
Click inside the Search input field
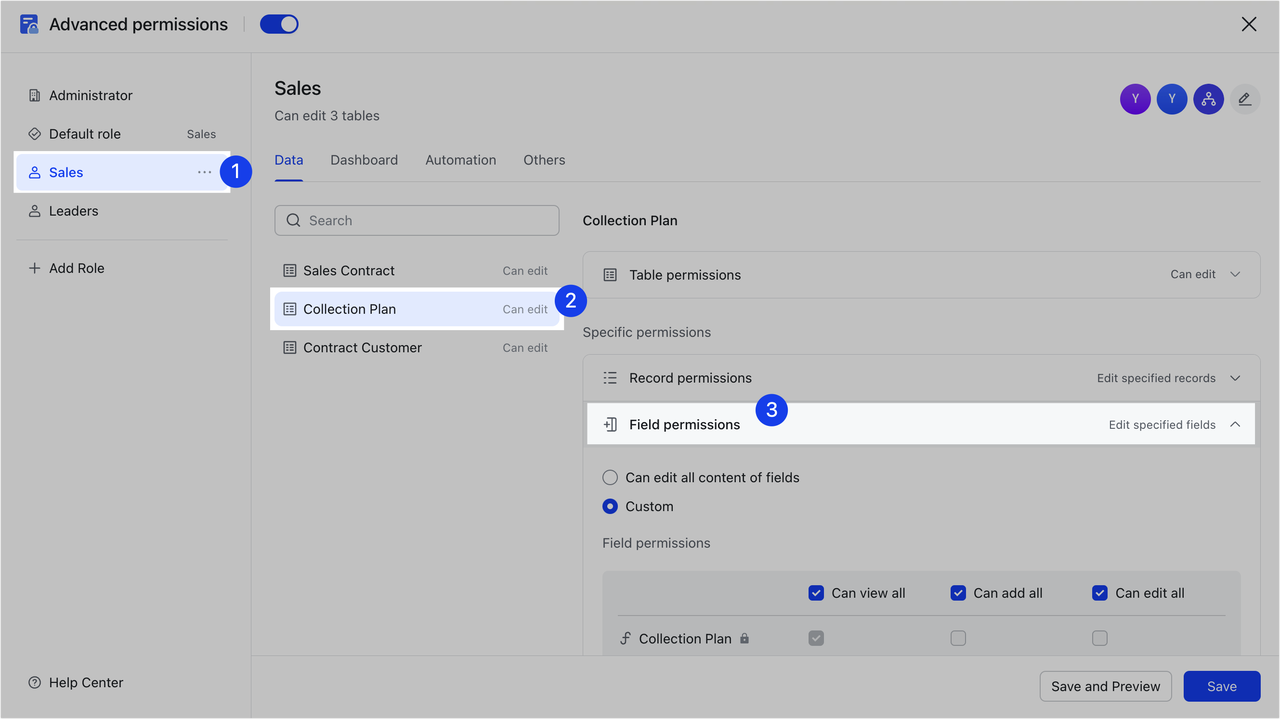(x=416, y=220)
